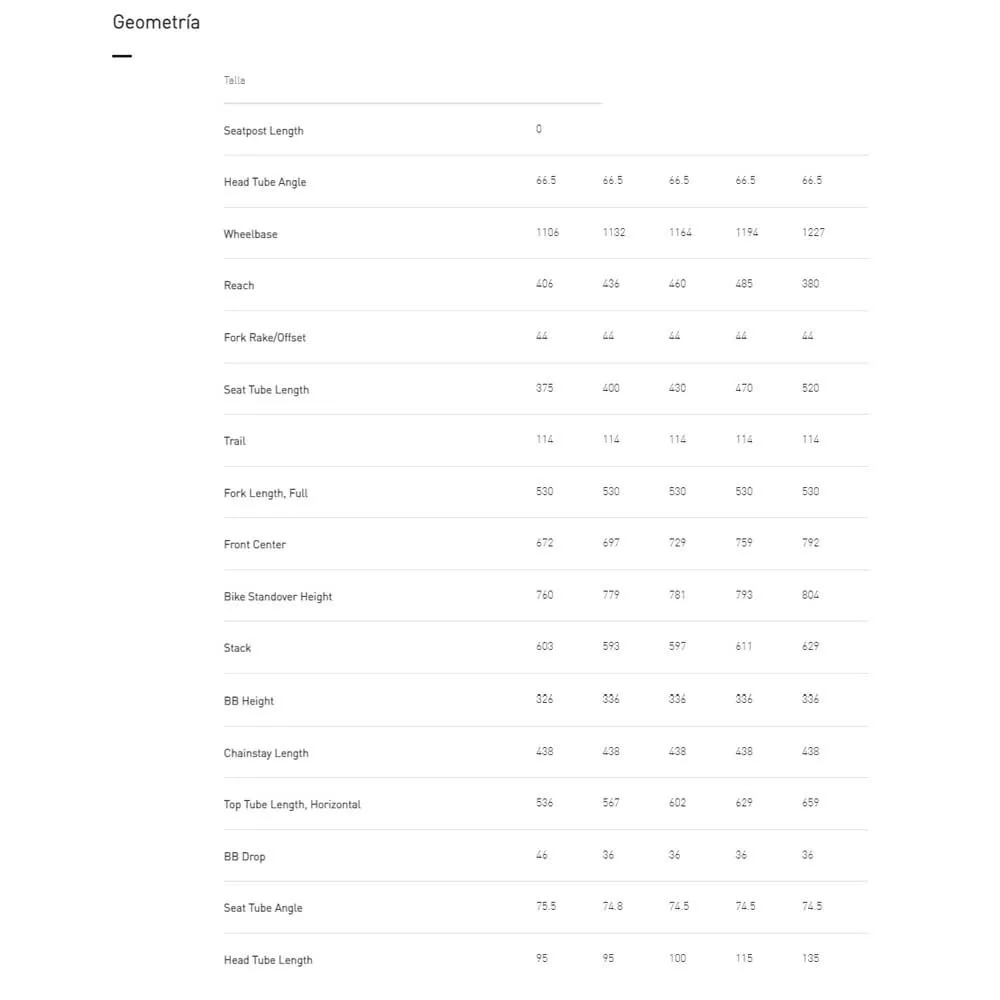Select the Stack row label

coord(238,648)
